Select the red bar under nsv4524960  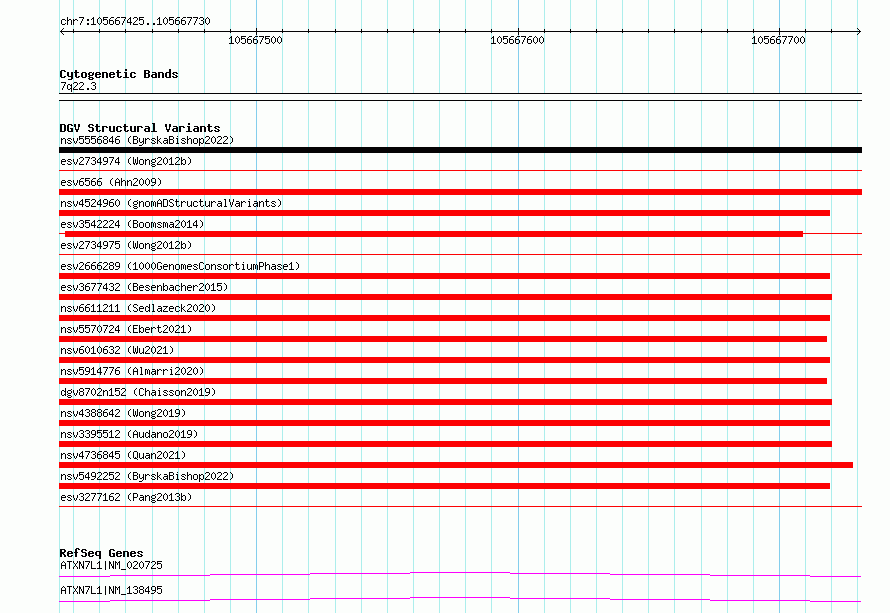click(x=444, y=213)
